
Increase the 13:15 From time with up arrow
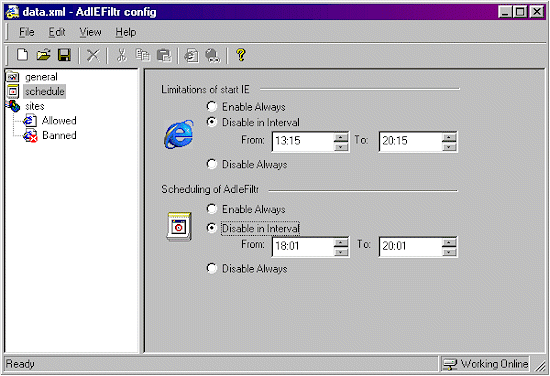click(x=341, y=137)
